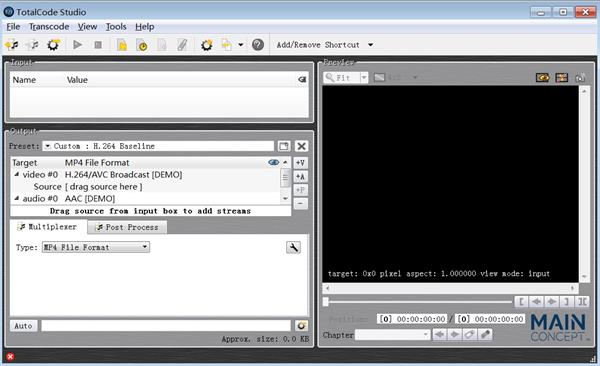The width and height of the screenshot is (600, 366).
Task: Select the Target MP4 File Format row
Action: click(x=145, y=163)
